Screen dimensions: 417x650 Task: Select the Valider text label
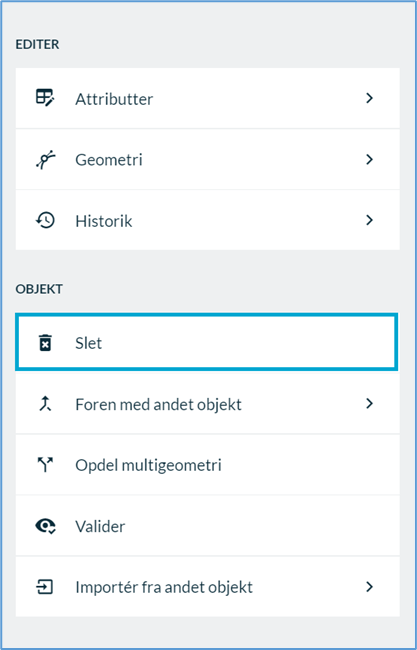(x=100, y=526)
